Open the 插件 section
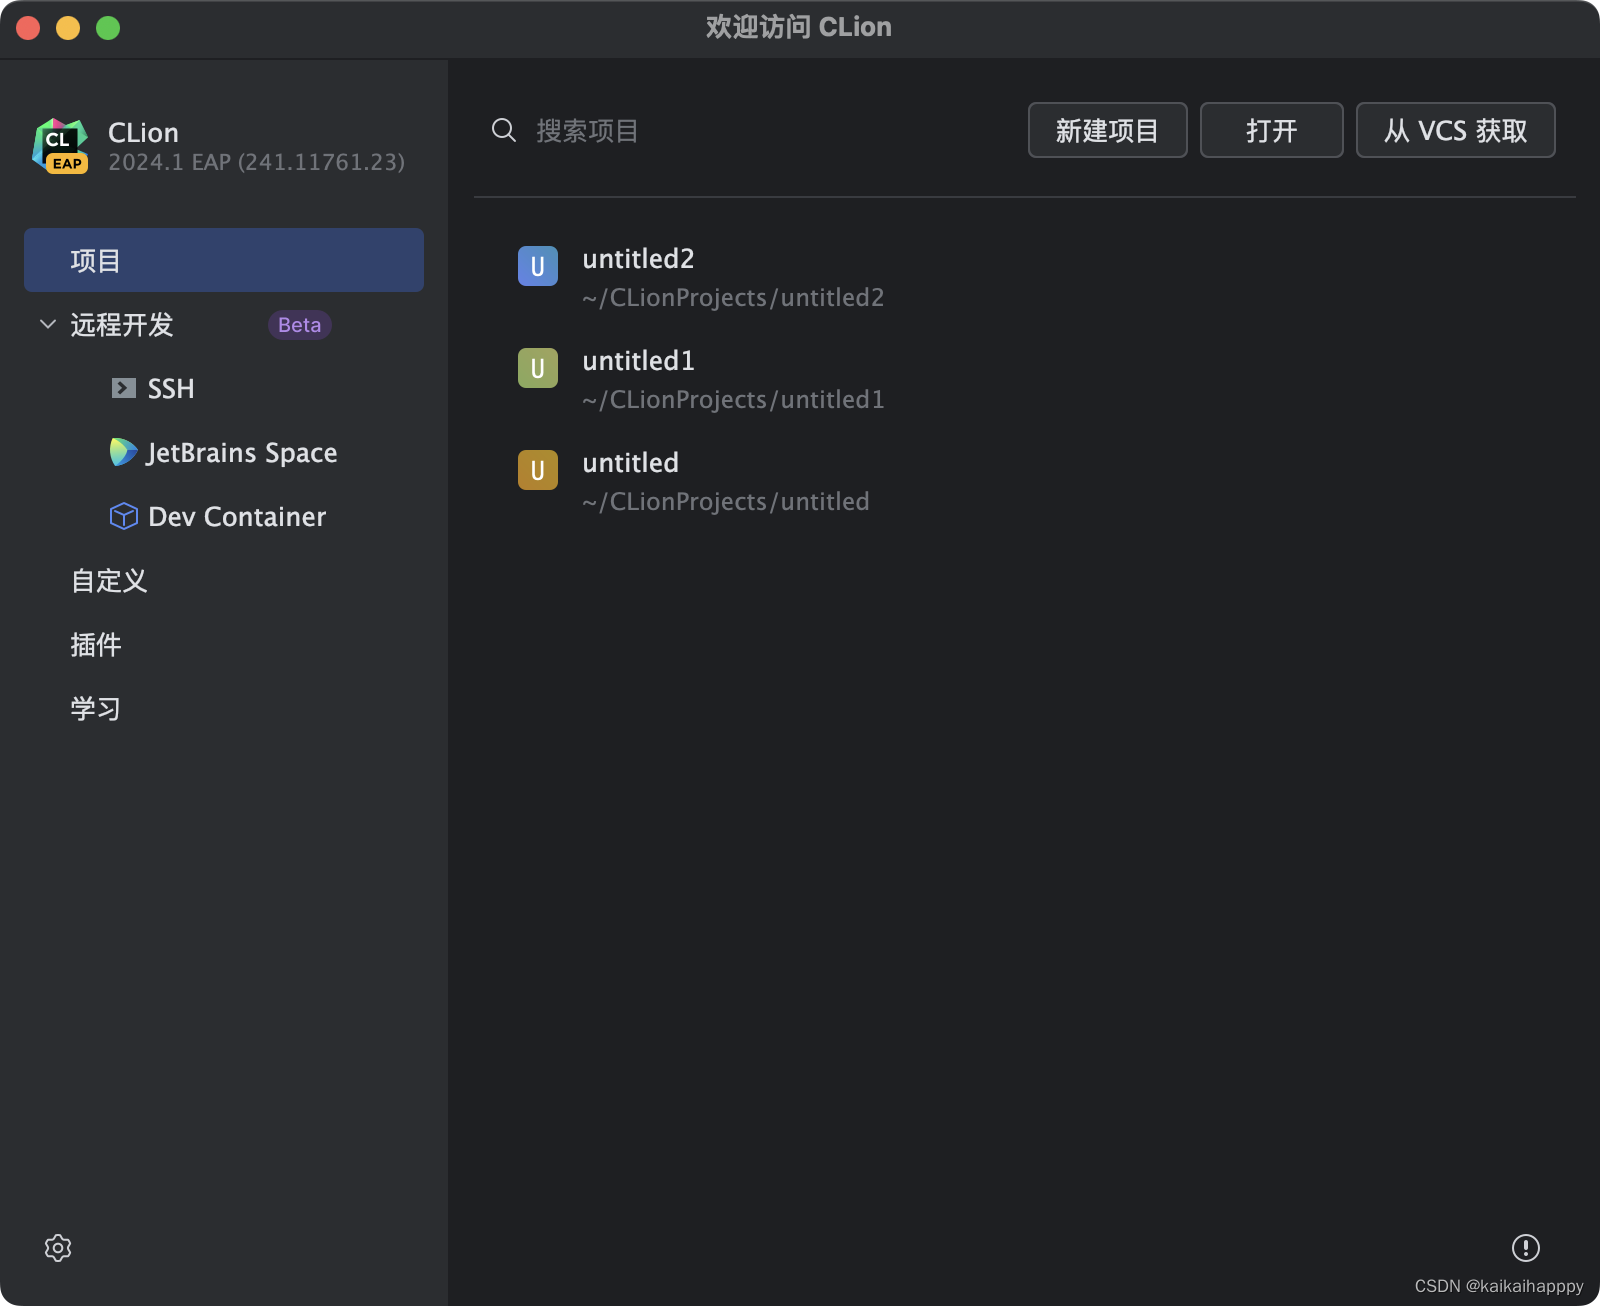 (97, 644)
